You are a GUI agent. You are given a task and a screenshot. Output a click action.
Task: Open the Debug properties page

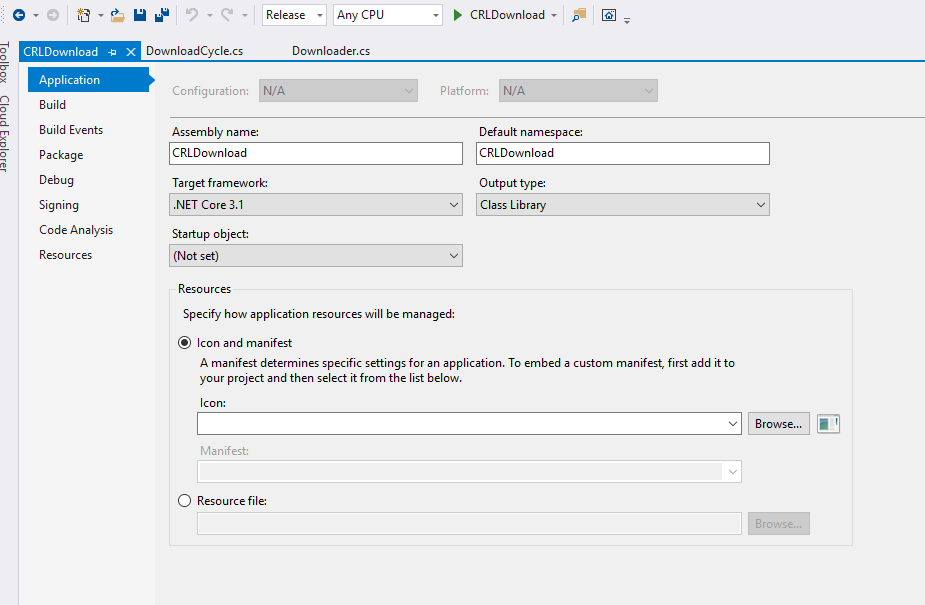(x=57, y=180)
